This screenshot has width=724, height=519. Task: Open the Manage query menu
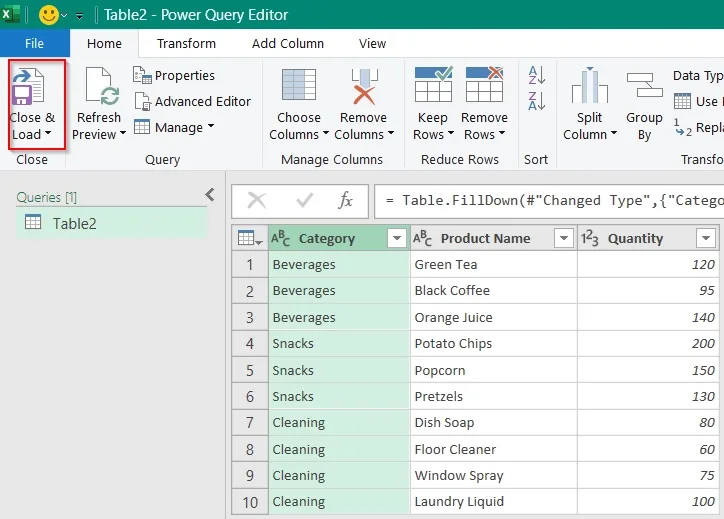tap(174, 127)
